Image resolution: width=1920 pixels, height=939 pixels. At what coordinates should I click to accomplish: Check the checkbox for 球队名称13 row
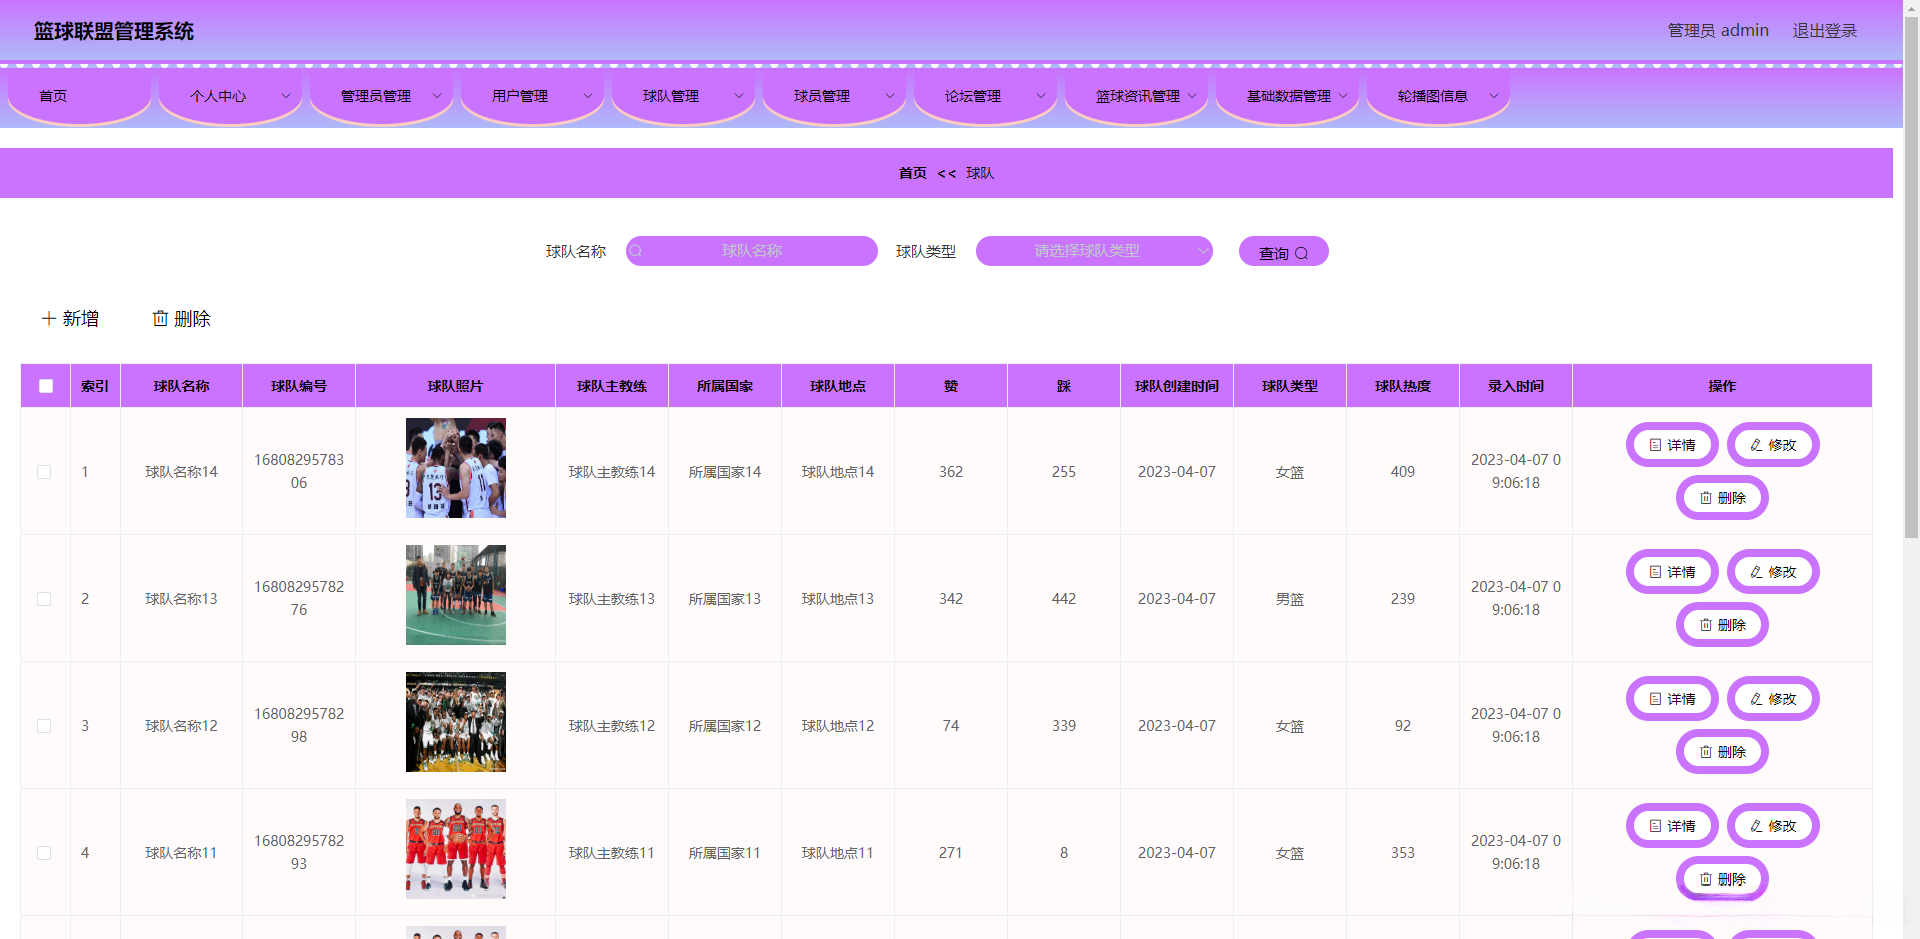tap(44, 599)
